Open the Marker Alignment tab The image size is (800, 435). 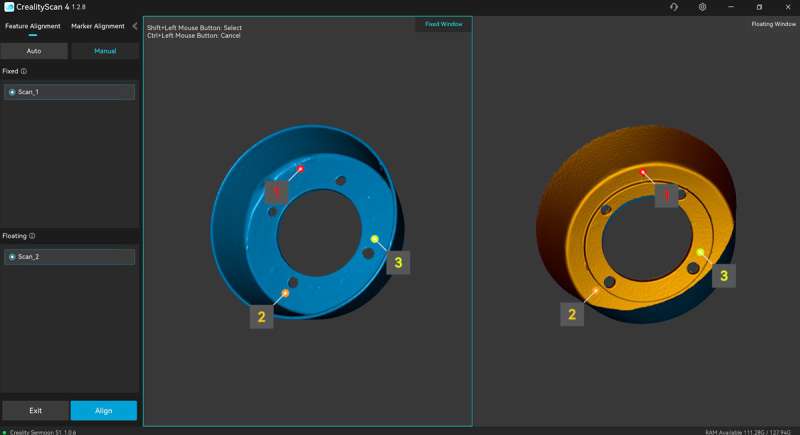[x=98, y=26]
